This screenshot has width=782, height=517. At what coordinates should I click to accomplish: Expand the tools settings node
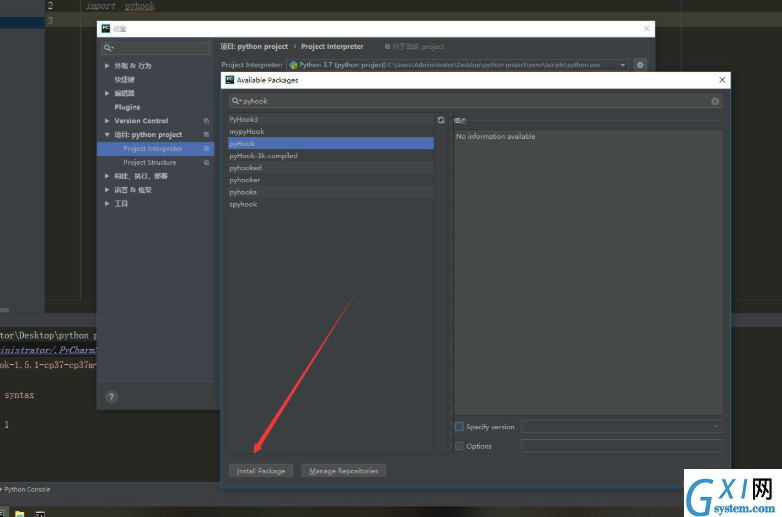[x=107, y=203]
